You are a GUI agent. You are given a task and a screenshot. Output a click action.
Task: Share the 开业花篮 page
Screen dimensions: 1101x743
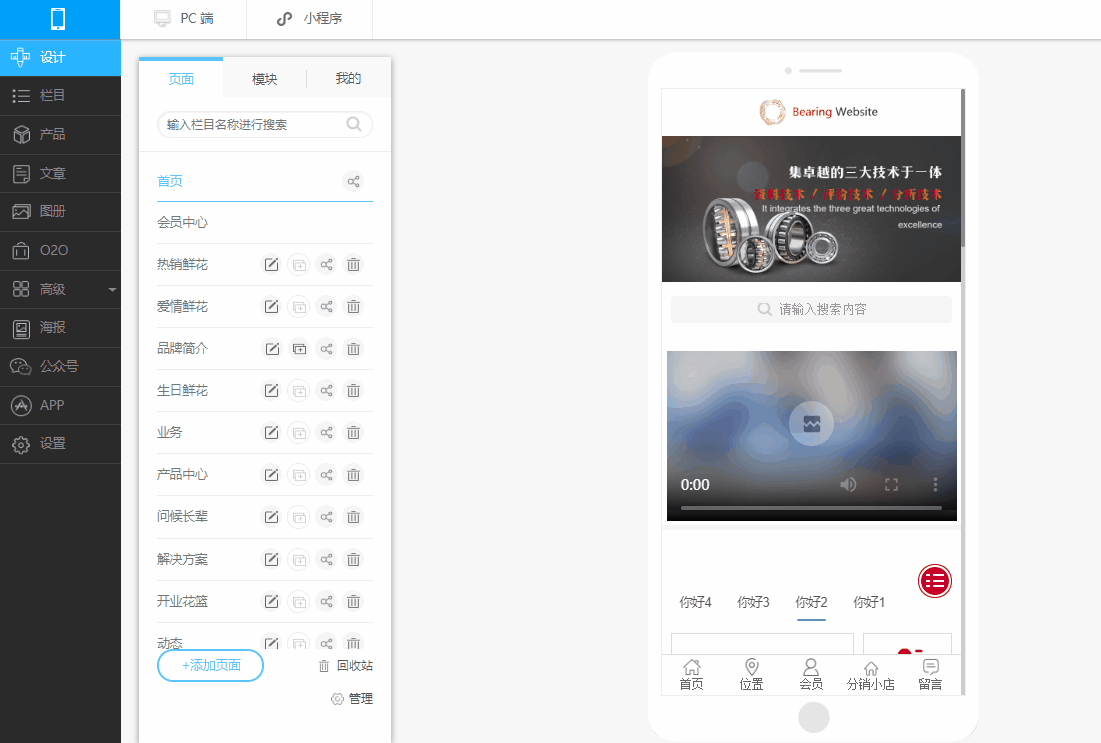[x=327, y=602]
